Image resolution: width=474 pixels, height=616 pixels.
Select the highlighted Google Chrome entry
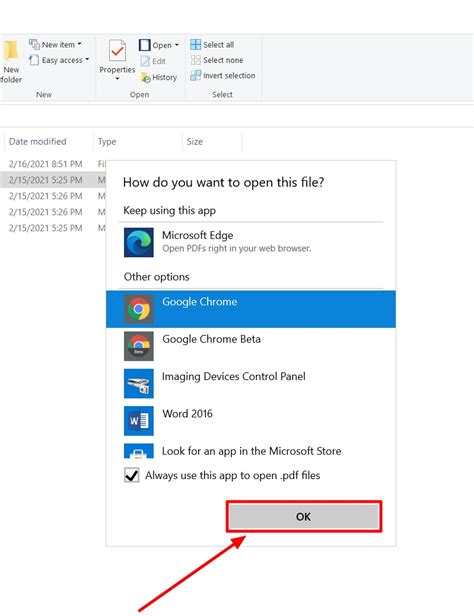(x=251, y=309)
